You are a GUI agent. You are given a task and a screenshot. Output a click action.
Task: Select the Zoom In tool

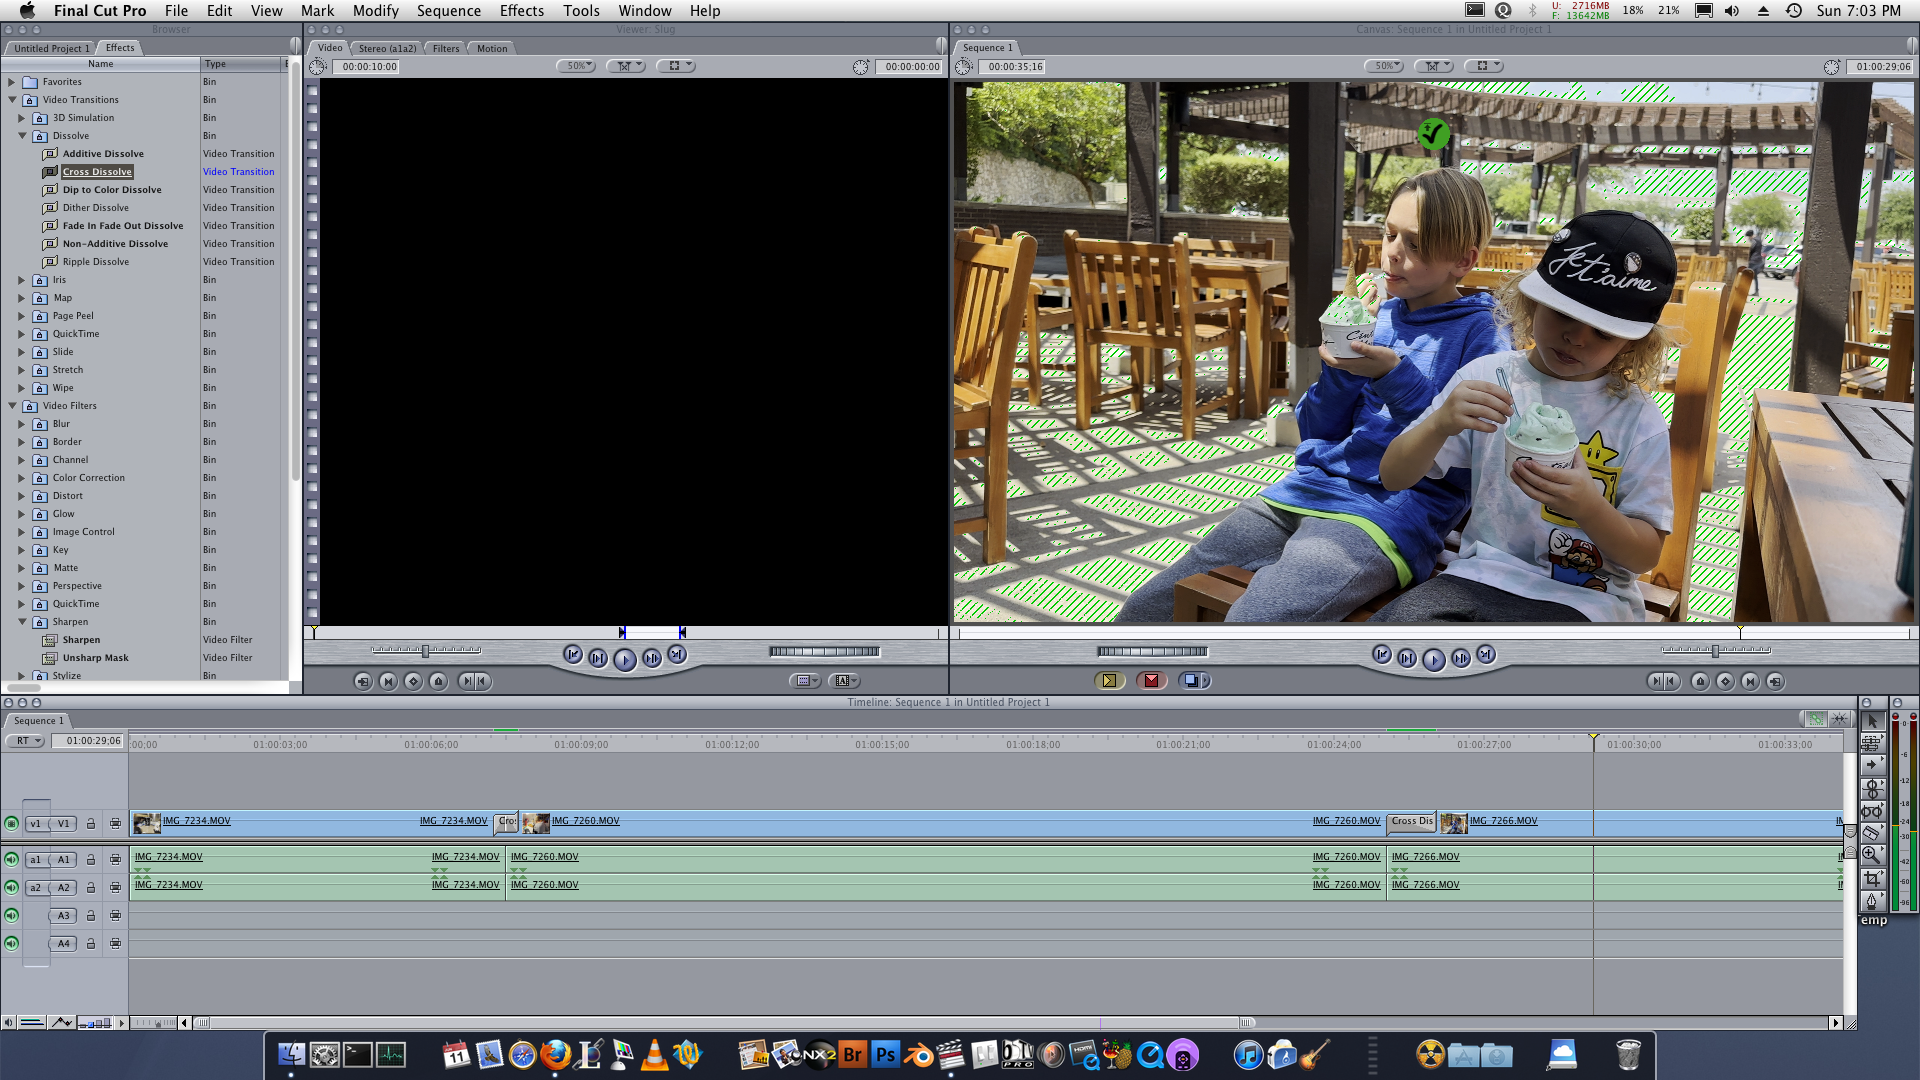[x=1872, y=856]
